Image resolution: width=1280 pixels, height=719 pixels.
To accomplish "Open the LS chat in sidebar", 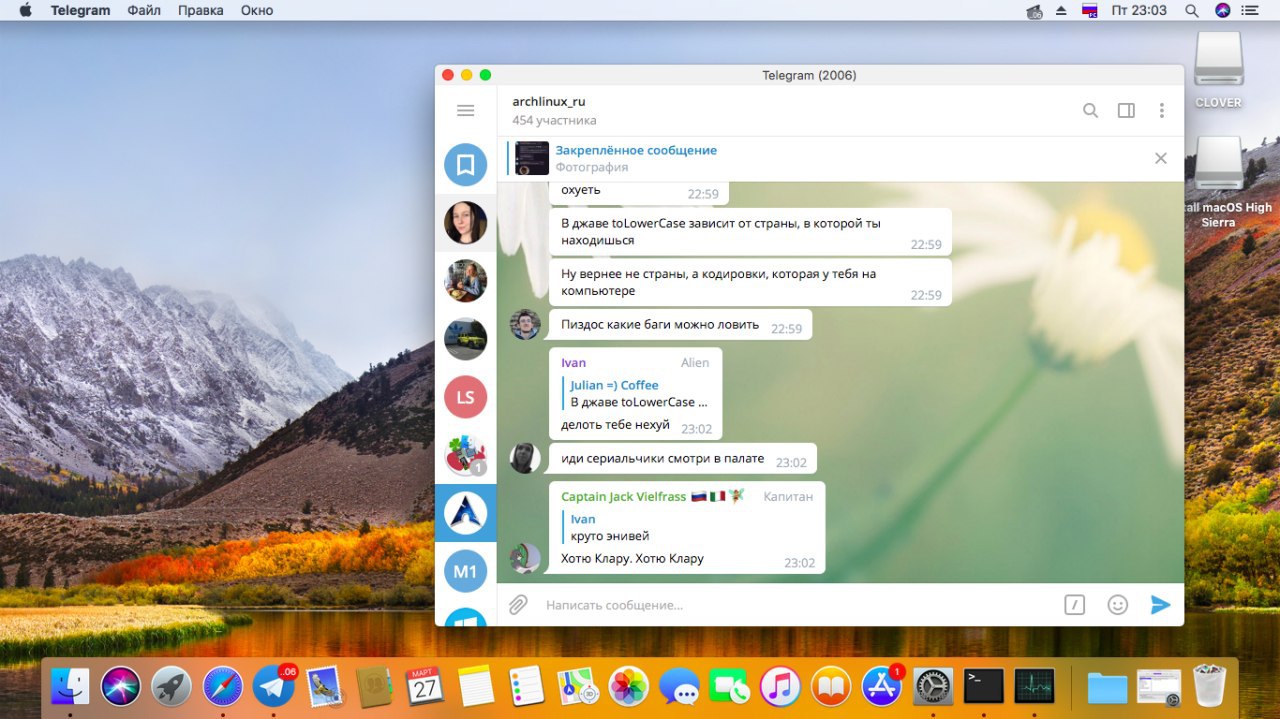I will 465,397.
